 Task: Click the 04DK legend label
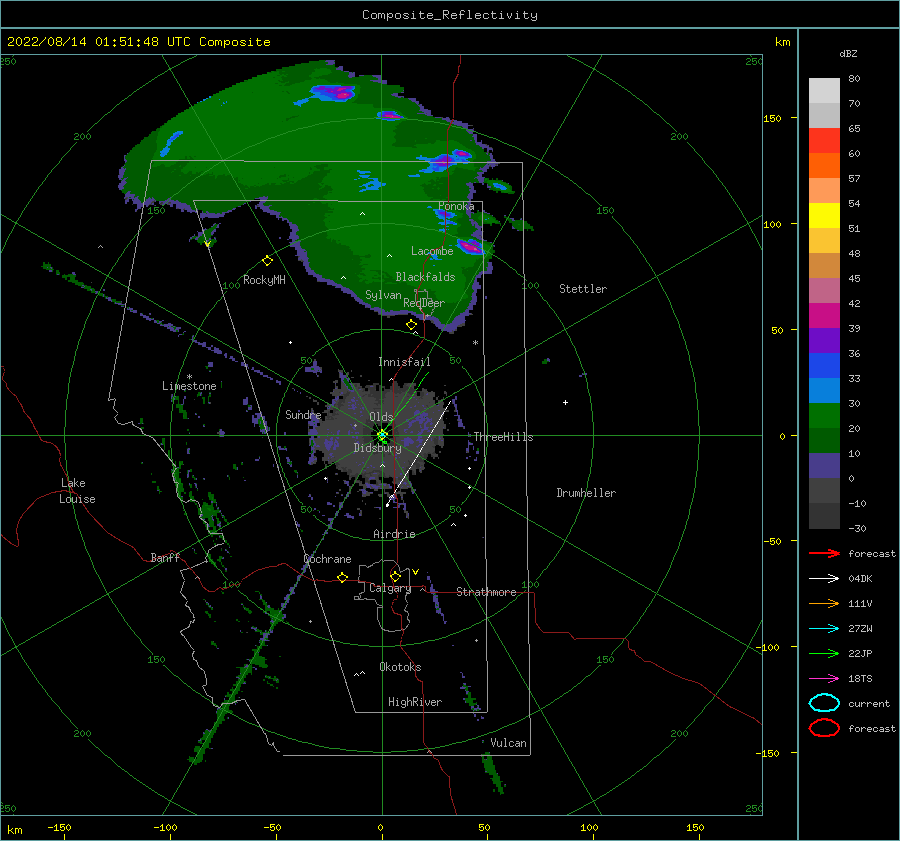(860, 579)
